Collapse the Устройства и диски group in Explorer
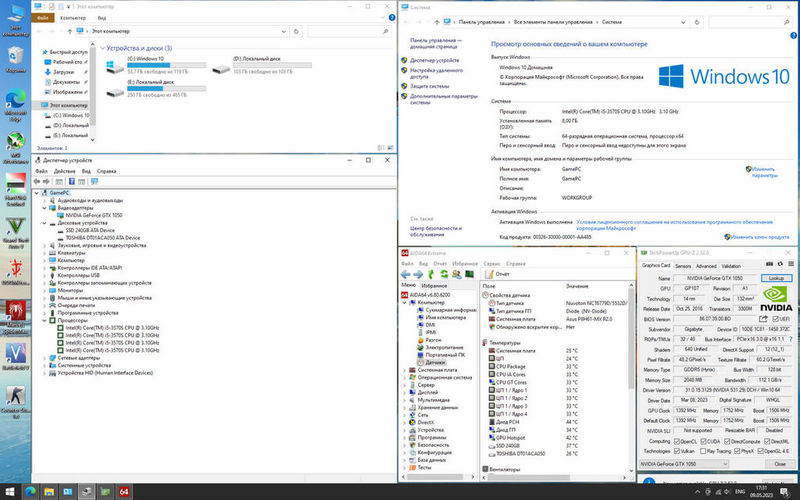 [x=103, y=48]
